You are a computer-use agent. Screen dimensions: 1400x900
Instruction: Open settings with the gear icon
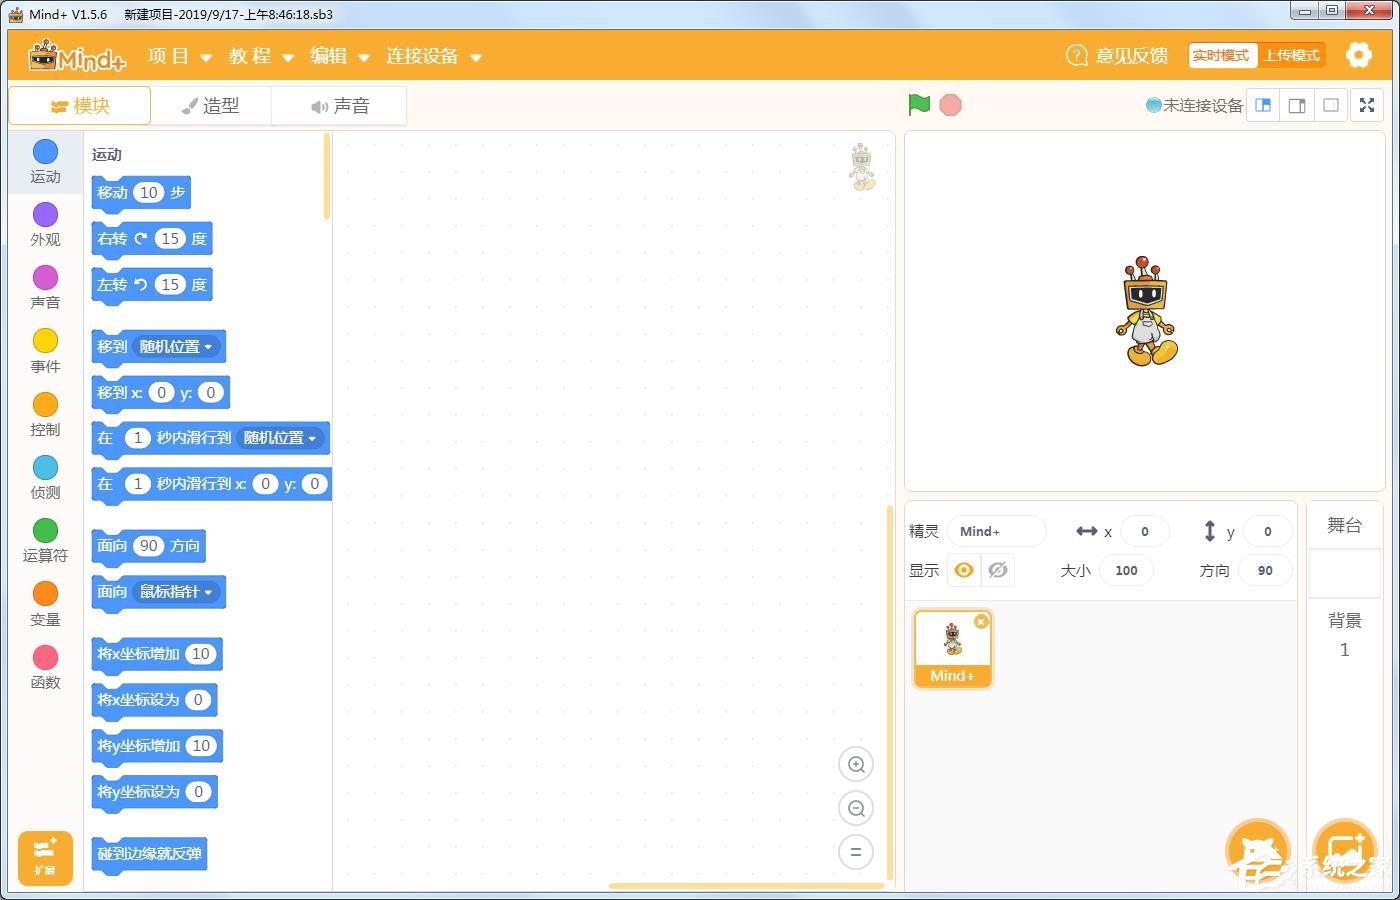(x=1358, y=55)
